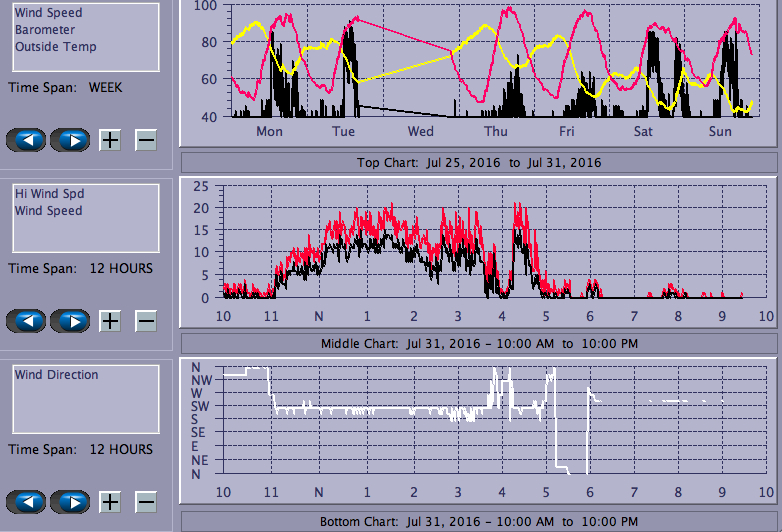Select Outside Temp in the top chart list
Viewport: 782px width, 532px height.
pyautogui.click(x=55, y=47)
